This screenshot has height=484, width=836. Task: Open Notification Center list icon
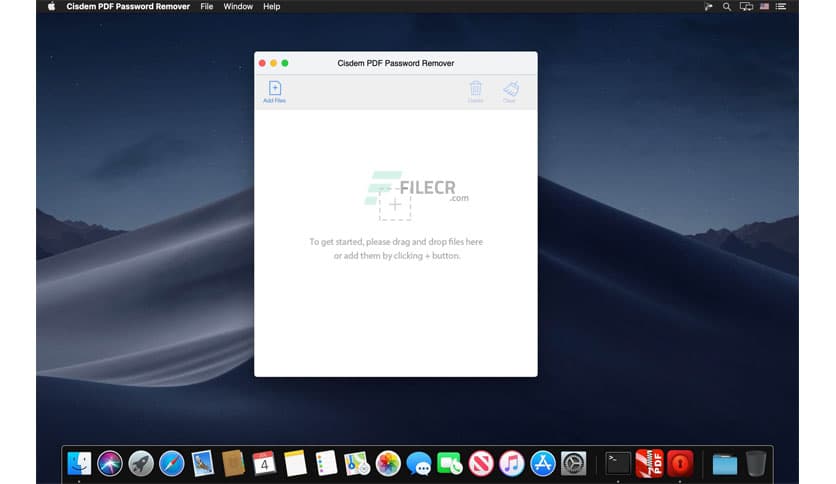(x=781, y=6)
